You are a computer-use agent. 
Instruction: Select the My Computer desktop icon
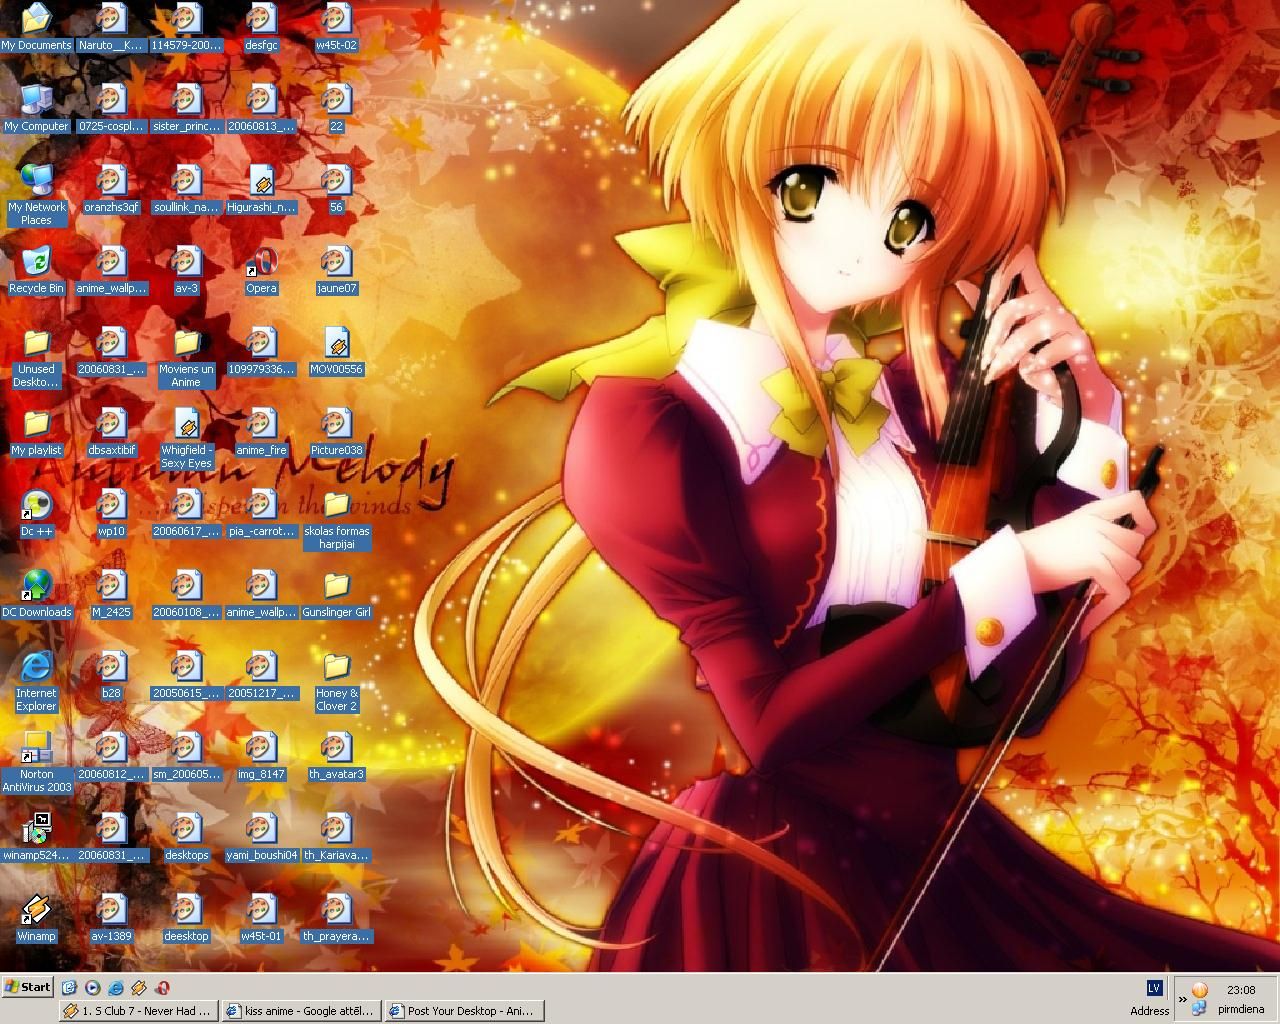(x=36, y=108)
